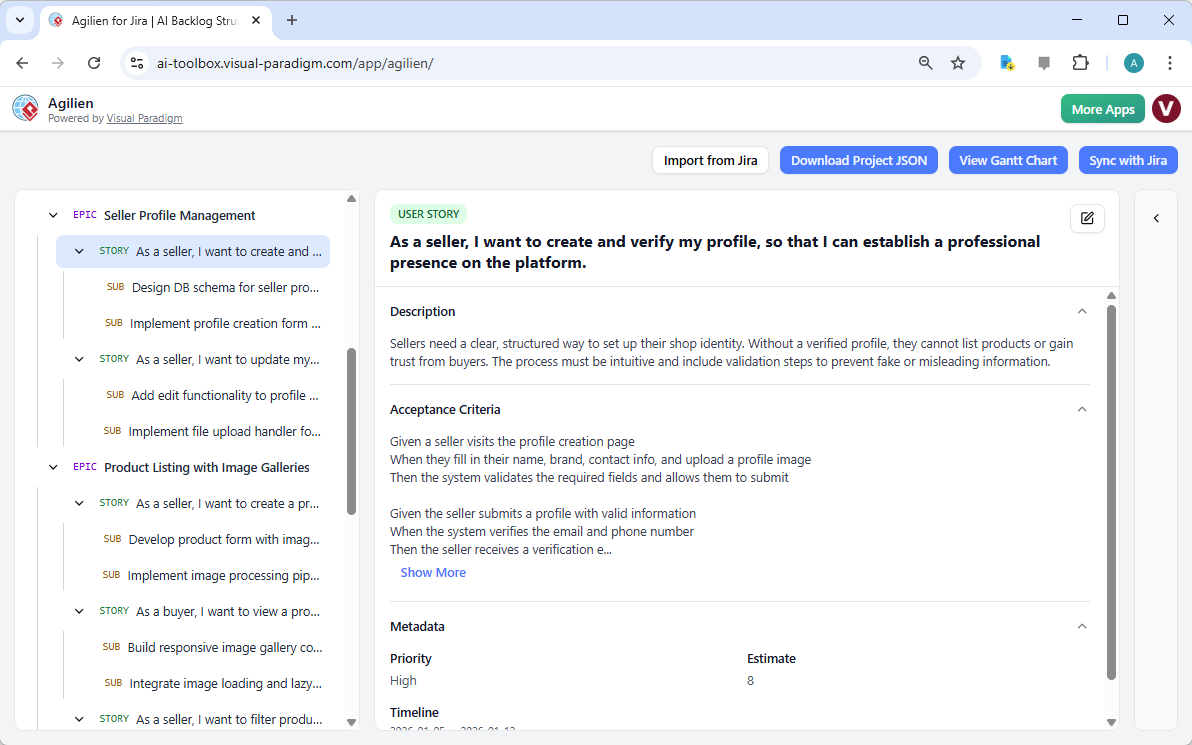Collapse the right side panel chevron
Image resolution: width=1192 pixels, height=745 pixels.
[x=1156, y=218]
